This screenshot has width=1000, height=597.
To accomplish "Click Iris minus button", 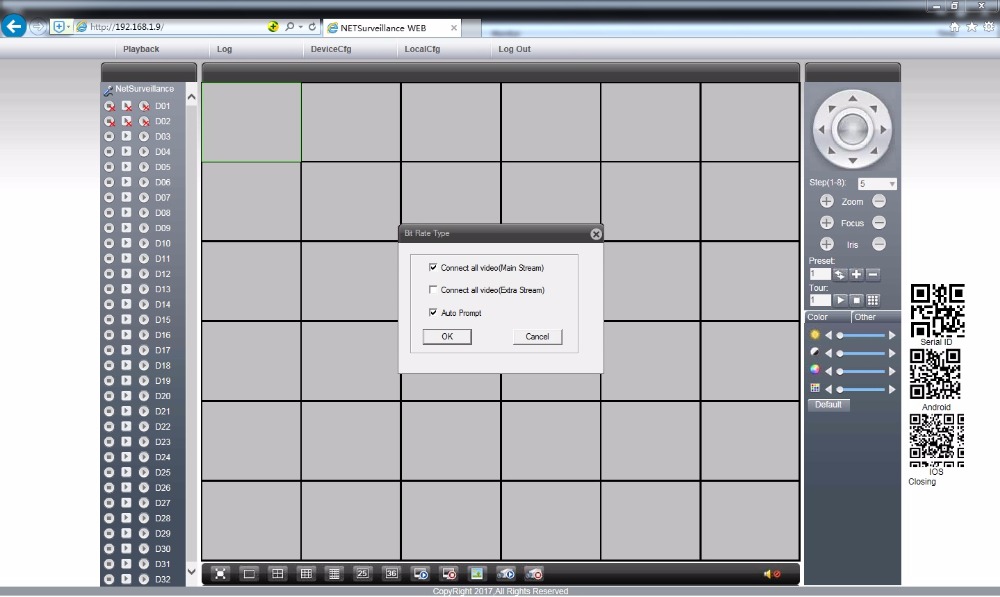I will point(879,244).
